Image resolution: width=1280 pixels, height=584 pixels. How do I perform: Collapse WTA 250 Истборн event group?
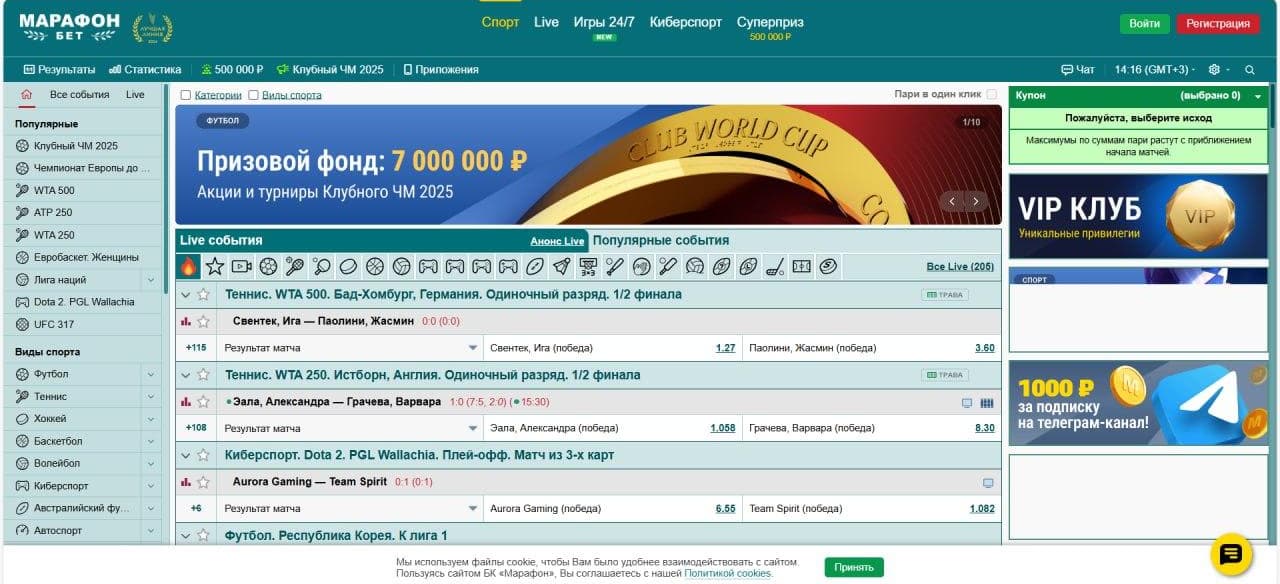(x=184, y=375)
